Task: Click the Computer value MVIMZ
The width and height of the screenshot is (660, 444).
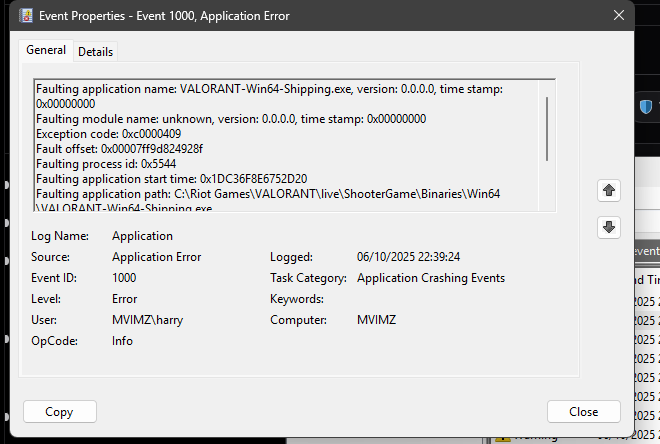Action: pos(376,320)
